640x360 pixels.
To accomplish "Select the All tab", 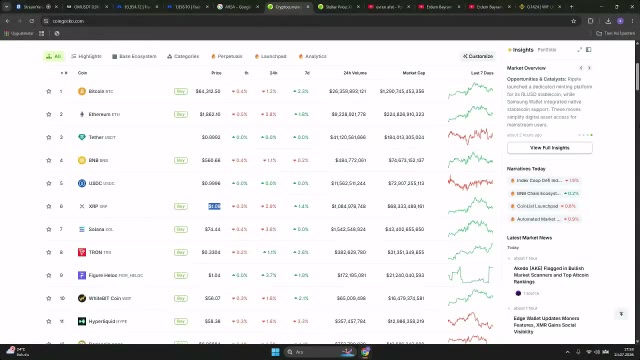I will (x=54, y=56).
